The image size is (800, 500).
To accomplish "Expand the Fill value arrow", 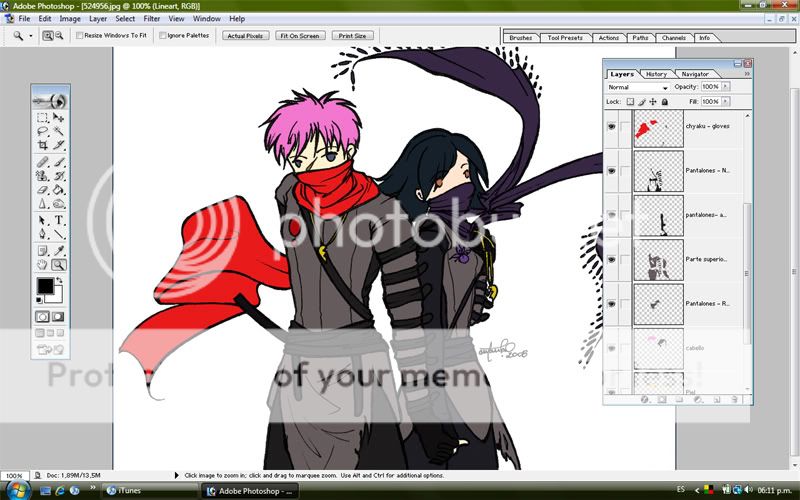I will click(x=725, y=101).
